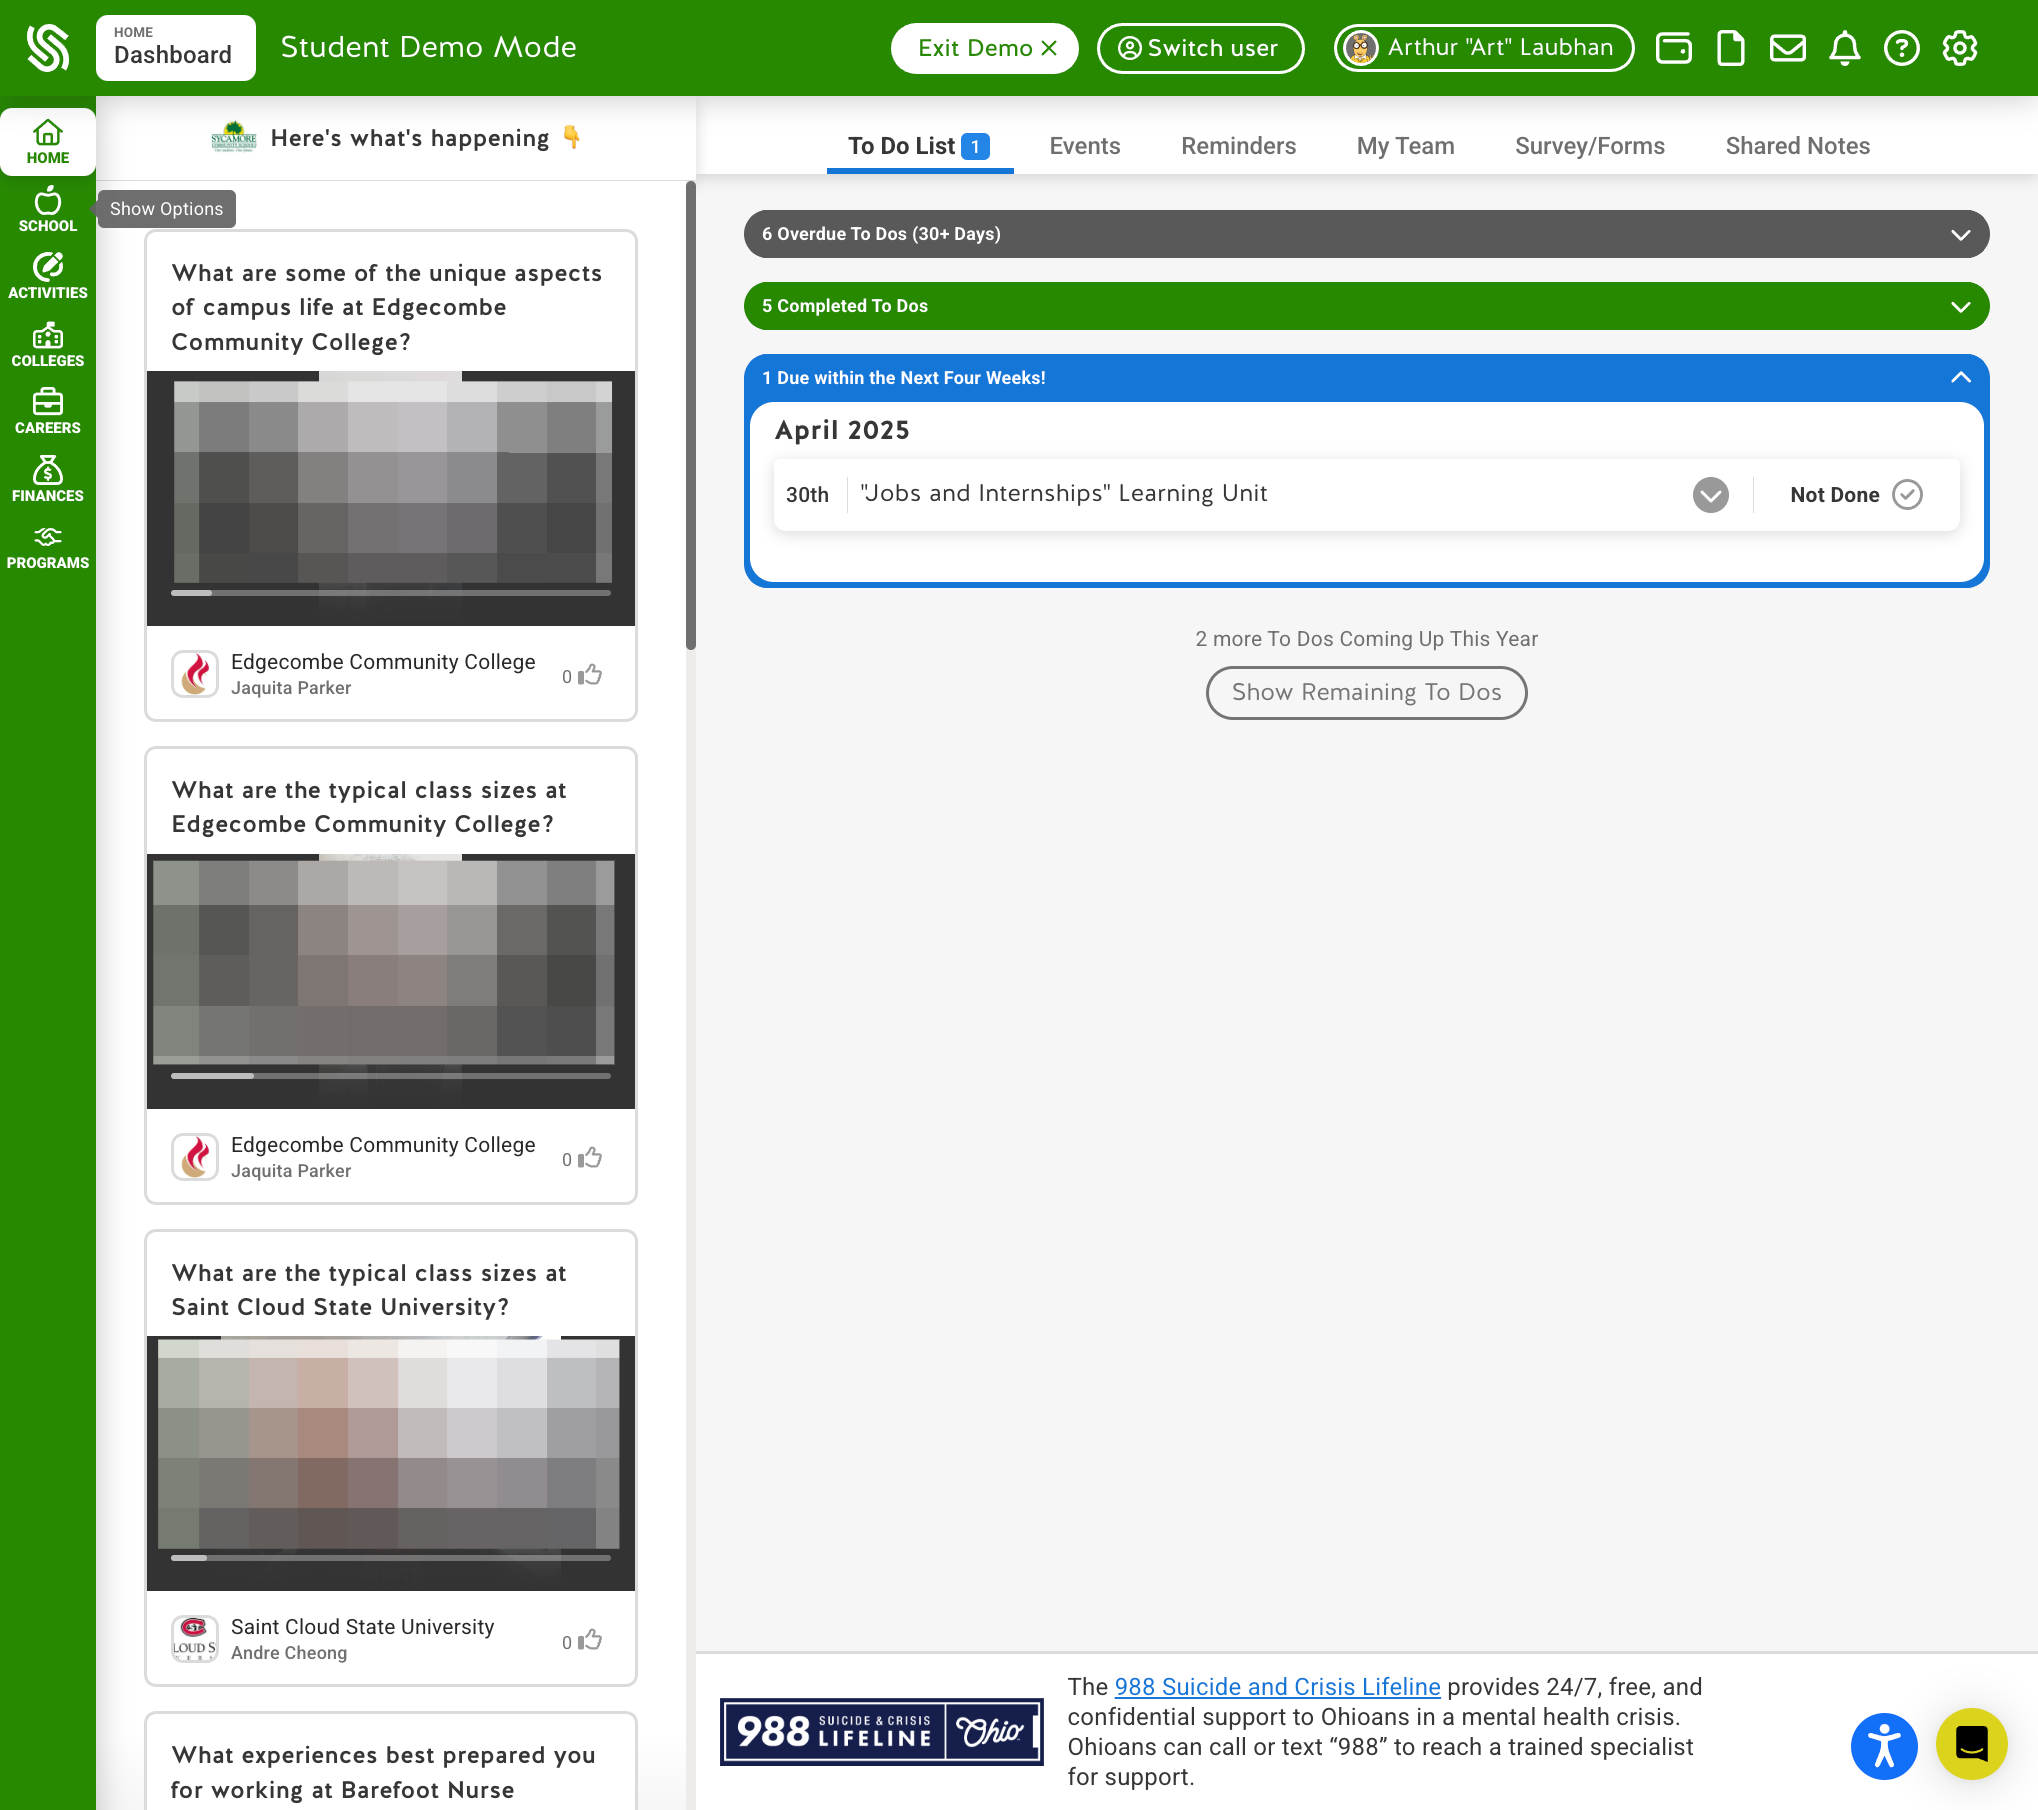
Task: Seek the Saint Cloud State video progress bar
Action: pos(390,1558)
